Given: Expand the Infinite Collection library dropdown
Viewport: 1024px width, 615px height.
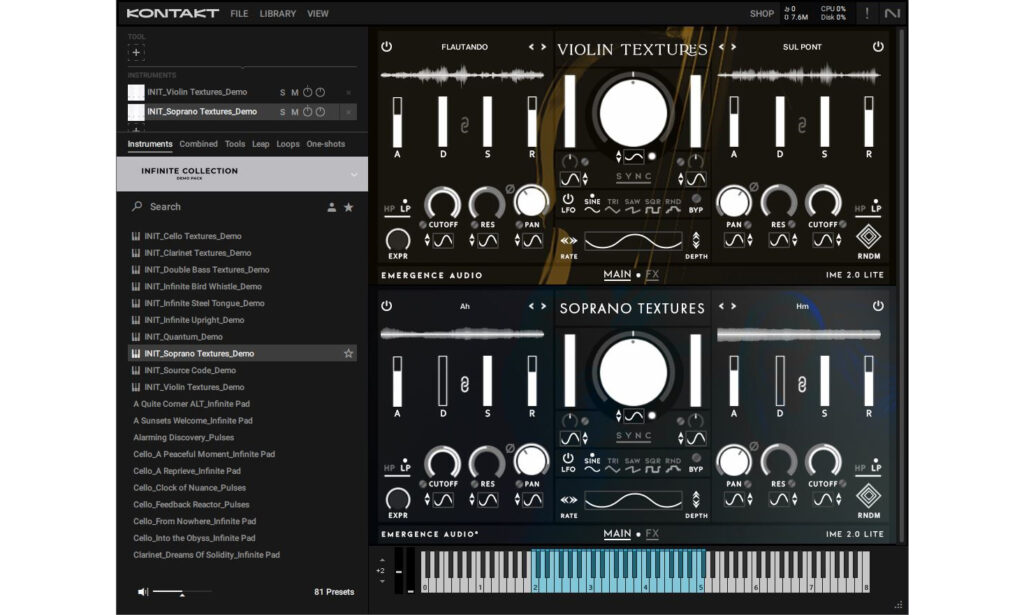Looking at the screenshot, I should tap(354, 174).
